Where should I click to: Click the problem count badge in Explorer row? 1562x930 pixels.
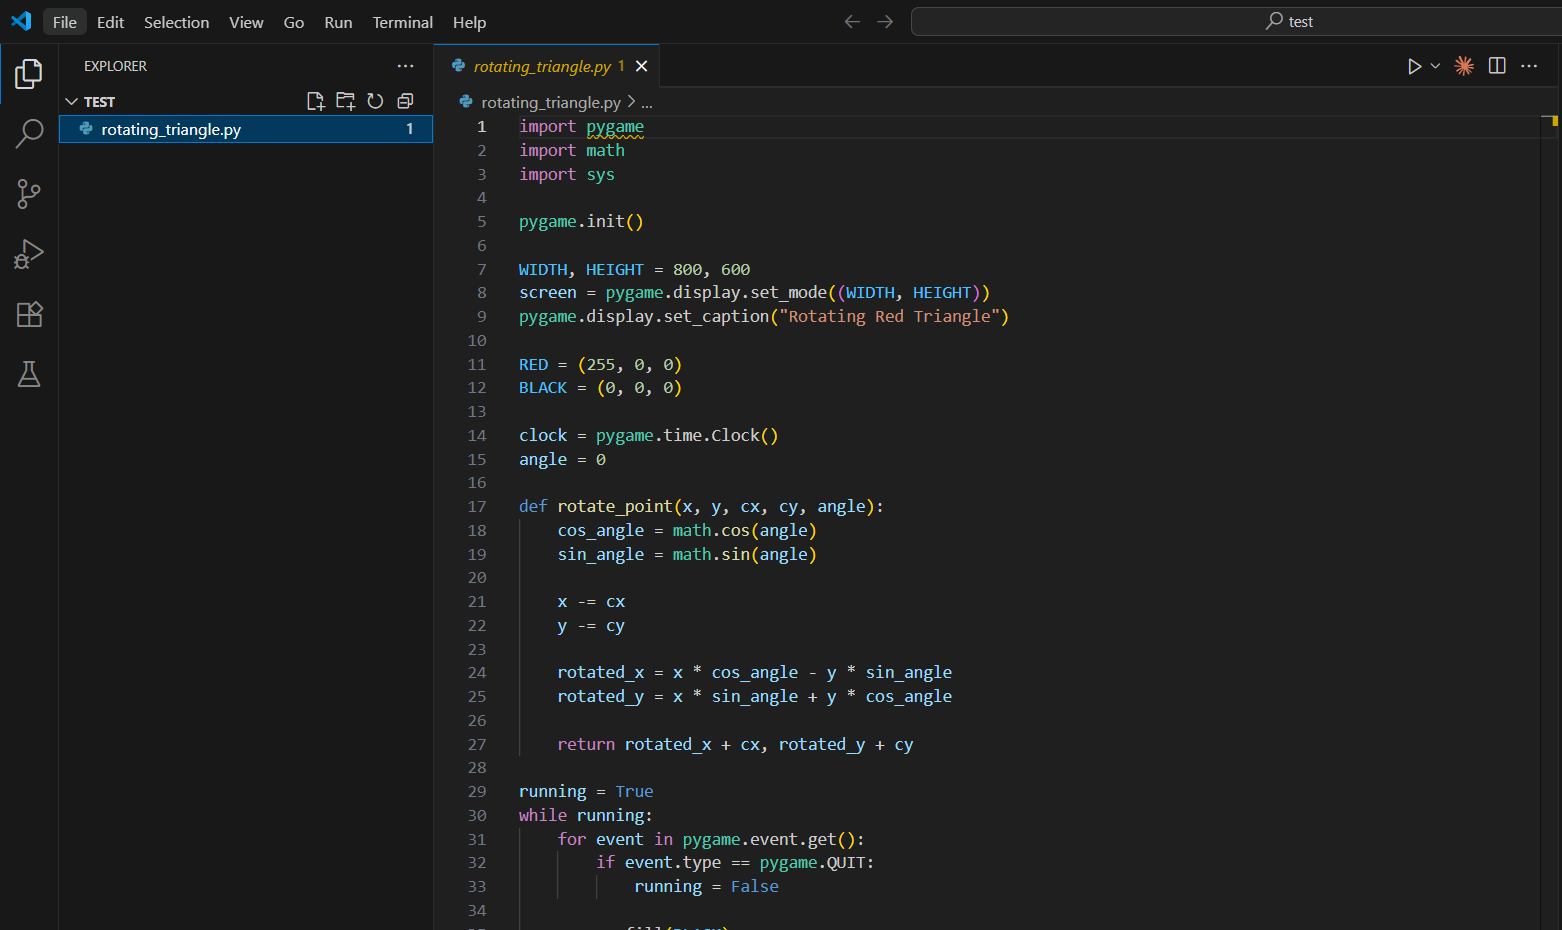[410, 129]
